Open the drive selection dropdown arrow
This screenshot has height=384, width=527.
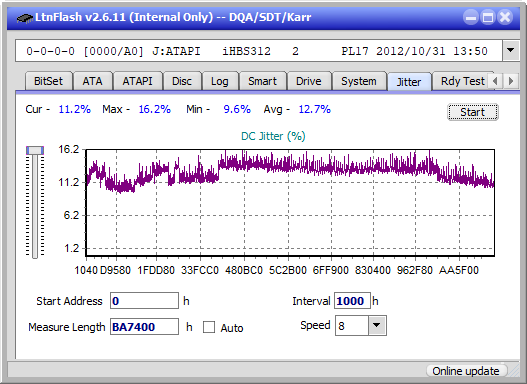[x=511, y=51]
